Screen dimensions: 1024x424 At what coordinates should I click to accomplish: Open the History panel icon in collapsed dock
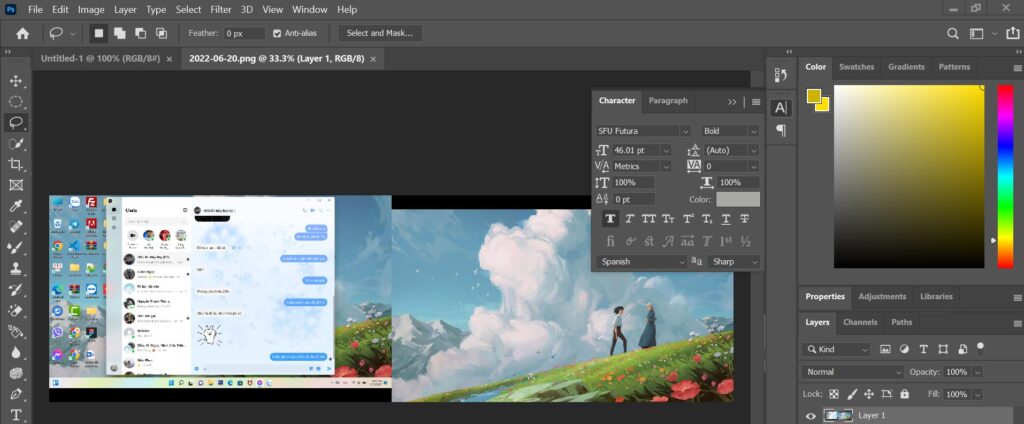point(780,75)
